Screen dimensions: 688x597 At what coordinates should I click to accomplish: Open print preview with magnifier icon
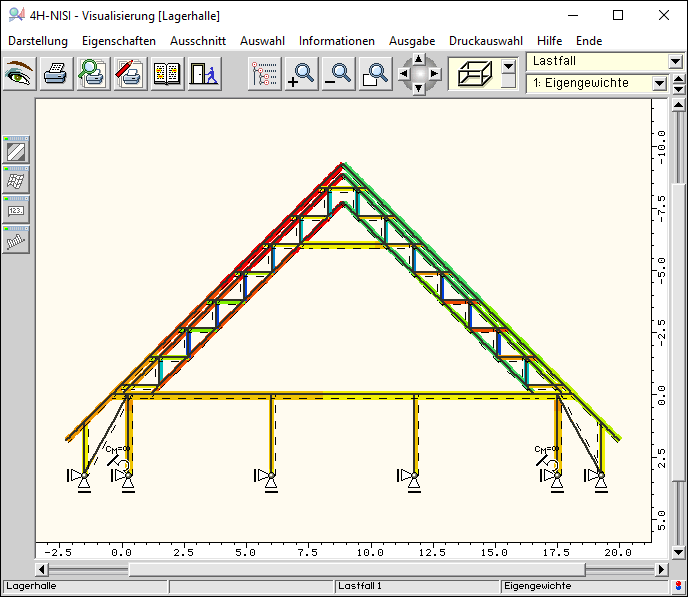point(93,74)
